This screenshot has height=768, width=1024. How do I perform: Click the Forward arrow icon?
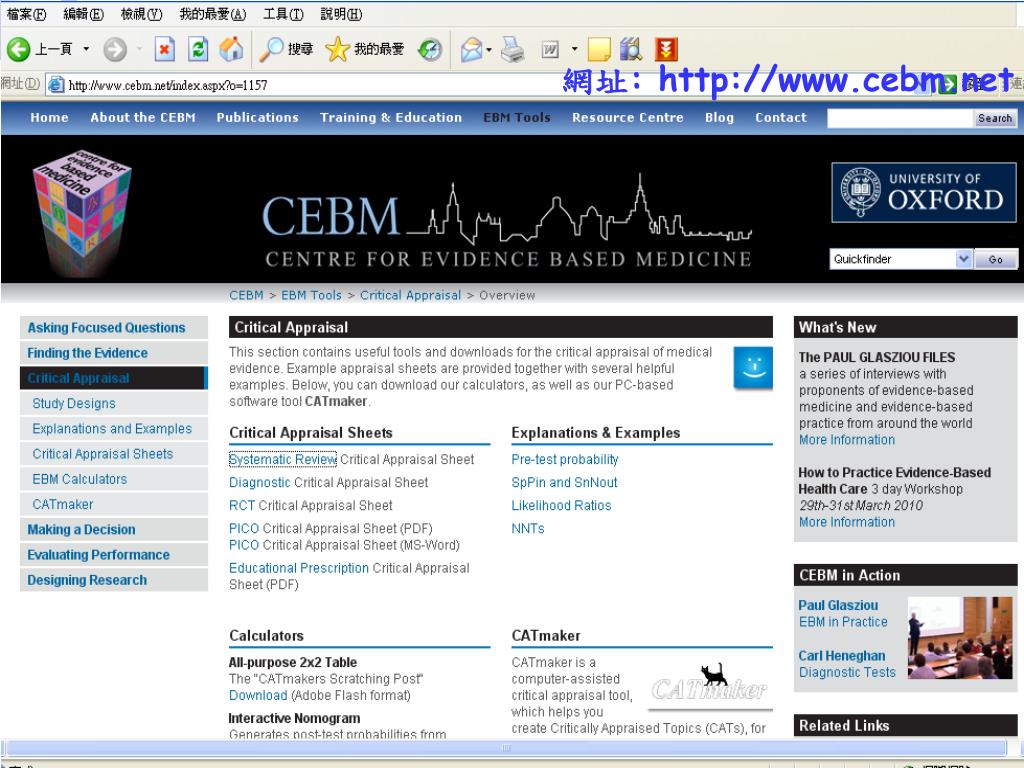pyautogui.click(x=115, y=49)
